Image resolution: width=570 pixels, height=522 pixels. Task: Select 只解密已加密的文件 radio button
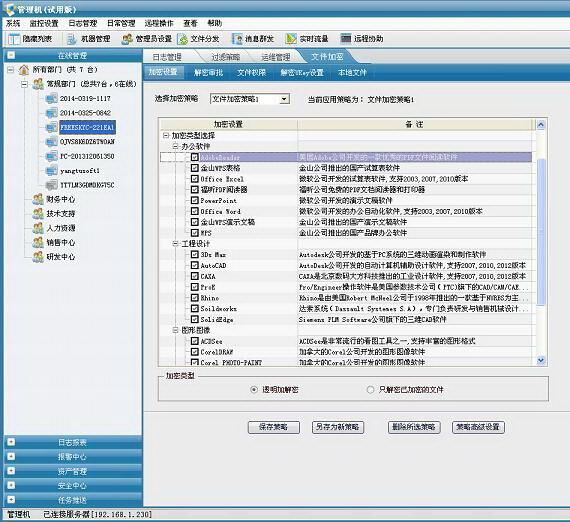pyautogui.click(x=370, y=390)
